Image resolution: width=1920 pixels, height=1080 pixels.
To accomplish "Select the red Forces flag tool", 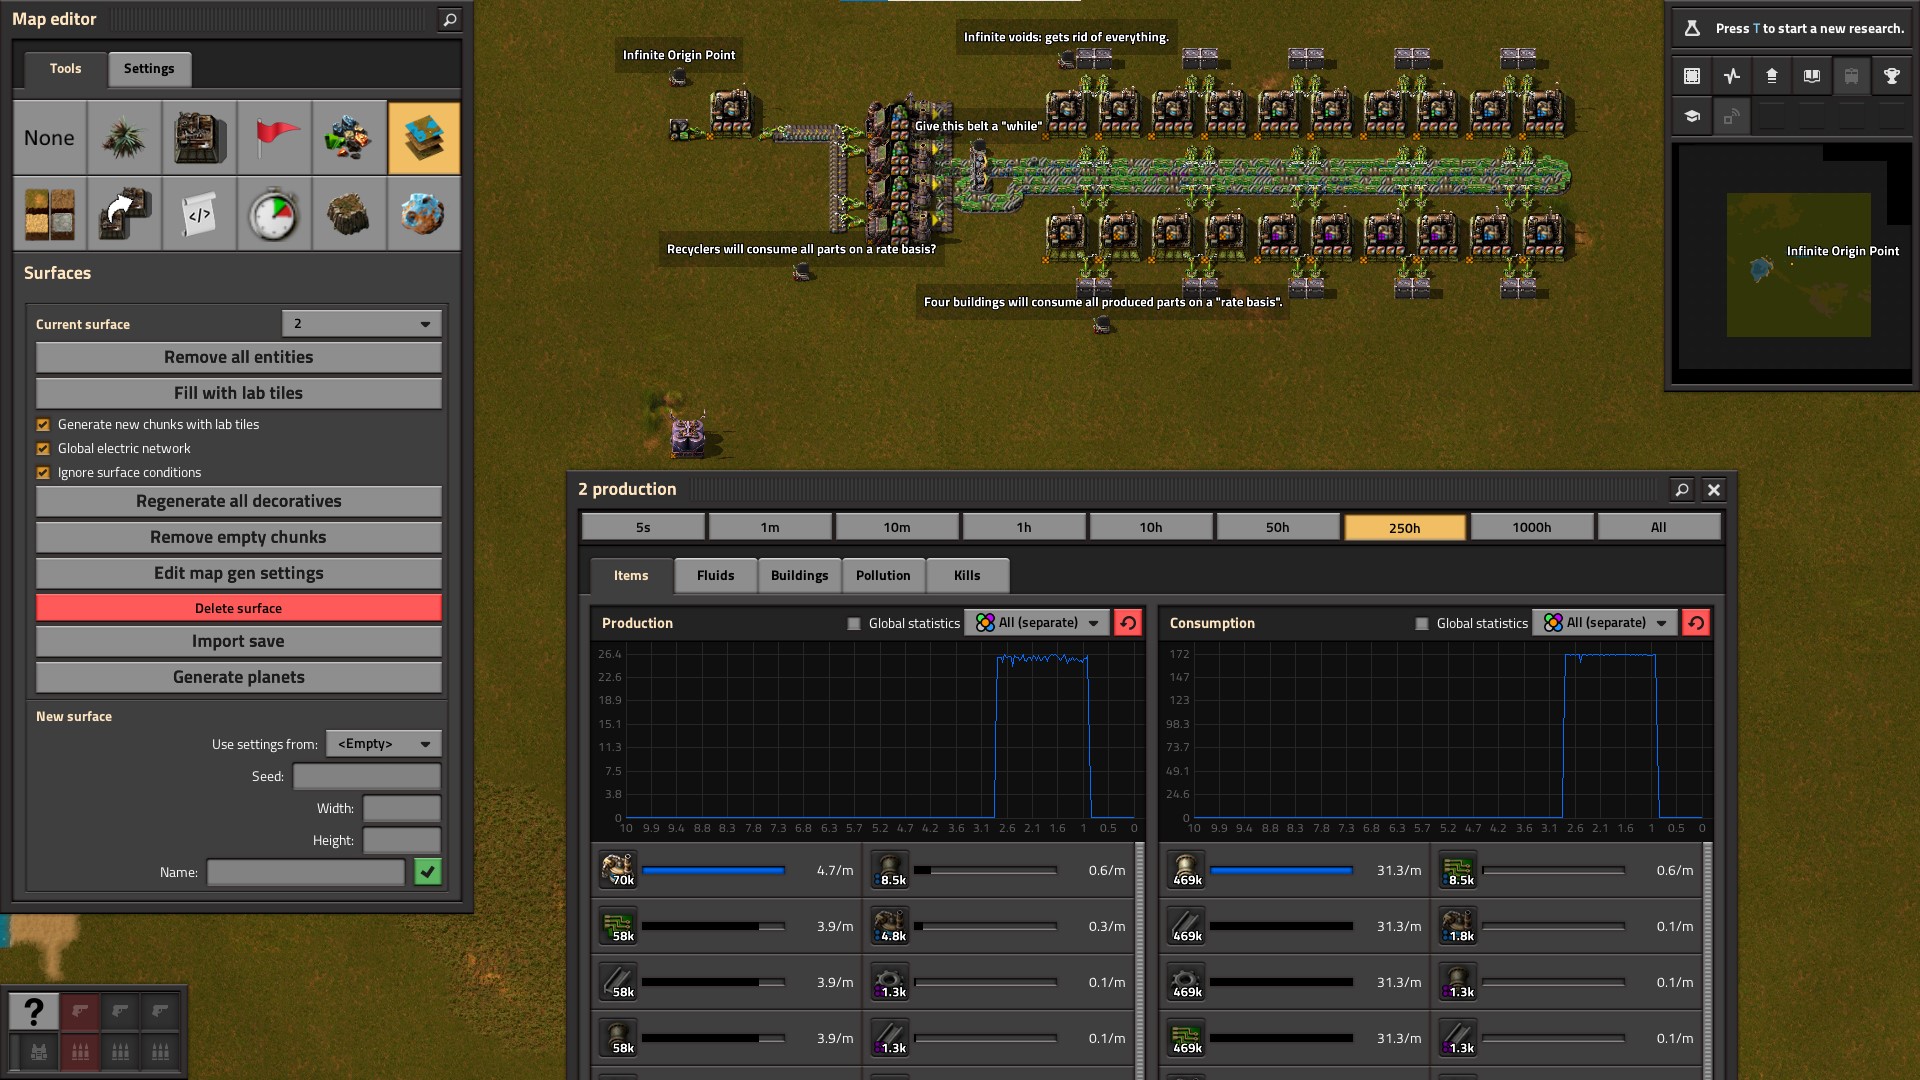I will pyautogui.click(x=274, y=138).
